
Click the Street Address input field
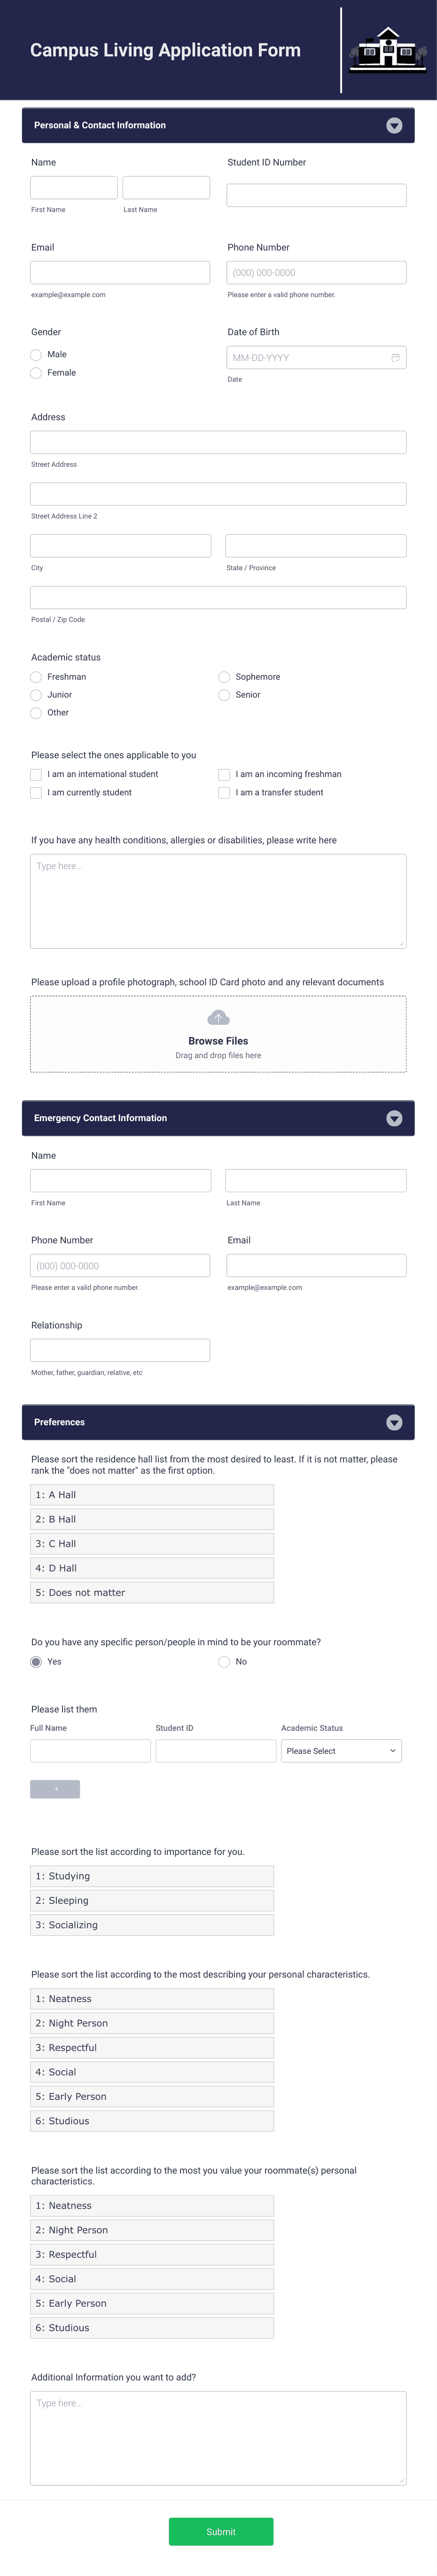[218, 442]
